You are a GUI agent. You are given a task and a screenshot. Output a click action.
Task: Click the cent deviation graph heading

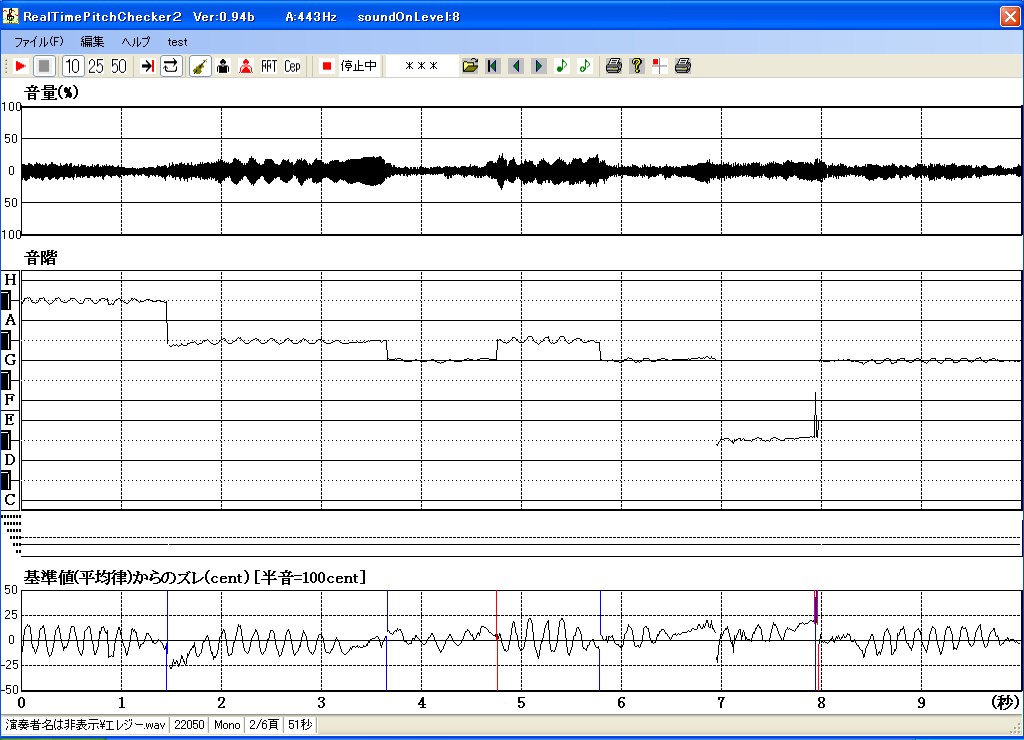(x=195, y=577)
